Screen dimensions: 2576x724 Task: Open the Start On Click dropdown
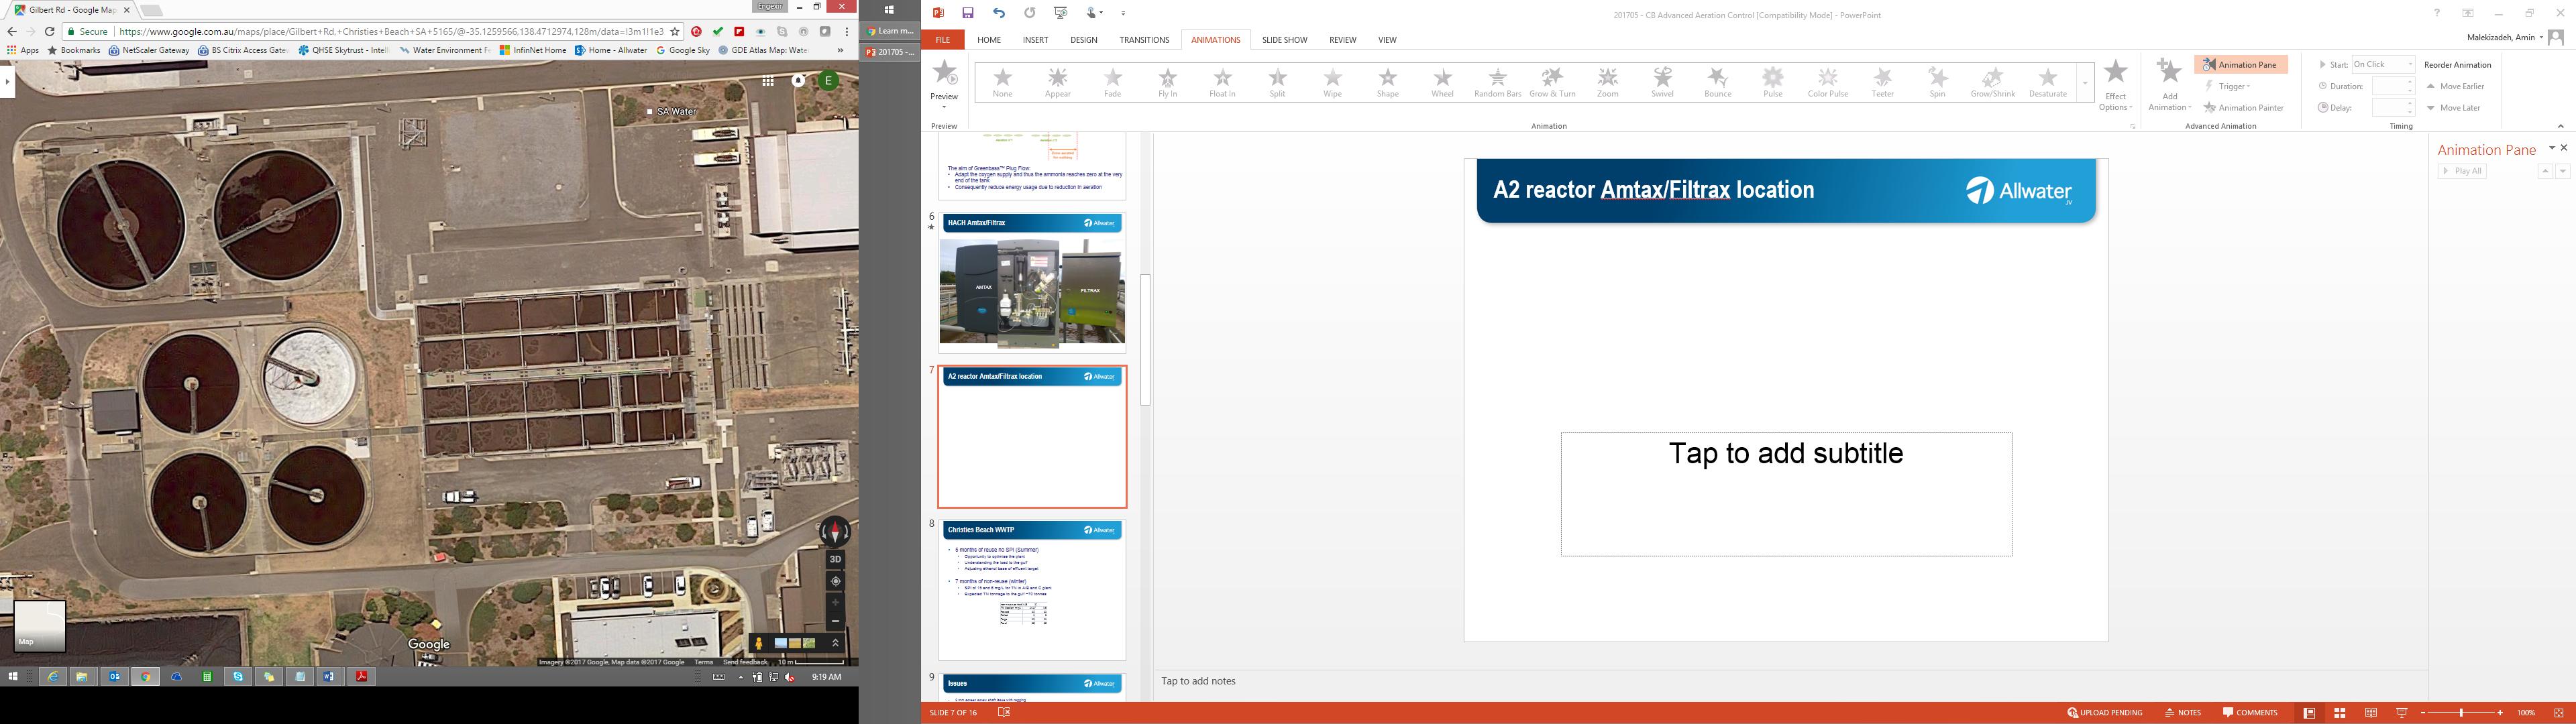2383,64
